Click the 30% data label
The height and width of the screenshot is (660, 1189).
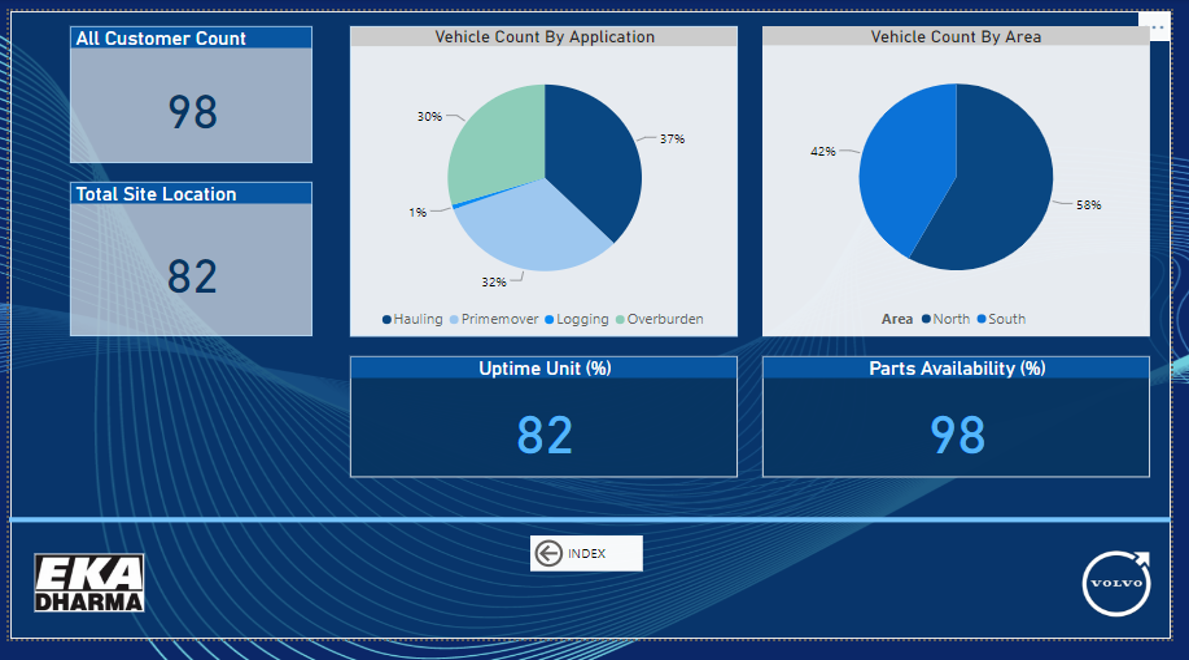click(x=429, y=116)
